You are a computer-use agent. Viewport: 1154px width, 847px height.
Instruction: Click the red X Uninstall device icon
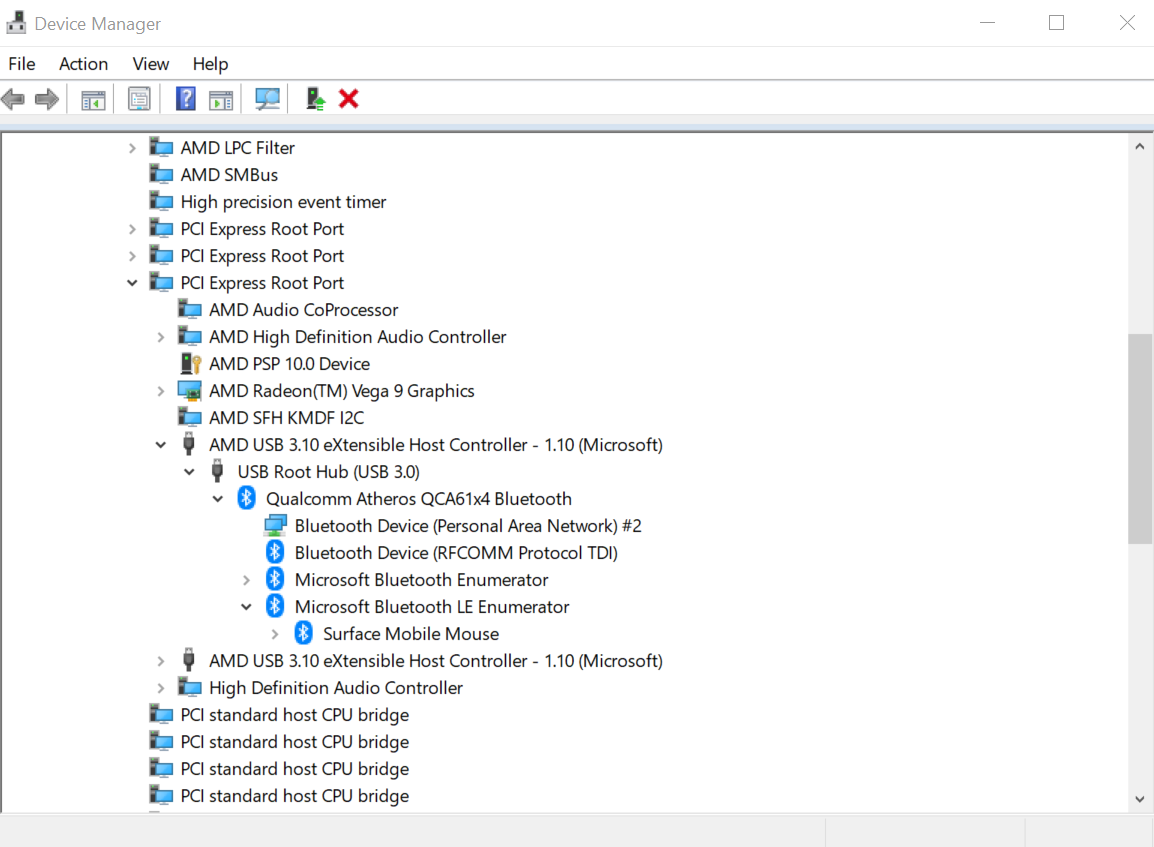coord(349,99)
